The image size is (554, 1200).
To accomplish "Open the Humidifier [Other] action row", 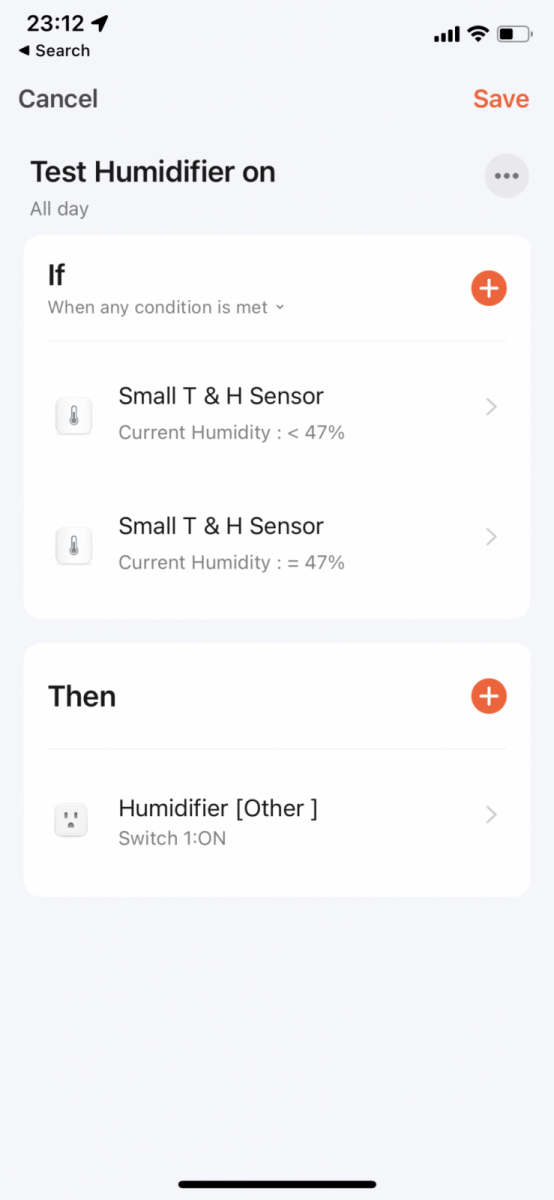I will [x=277, y=822].
